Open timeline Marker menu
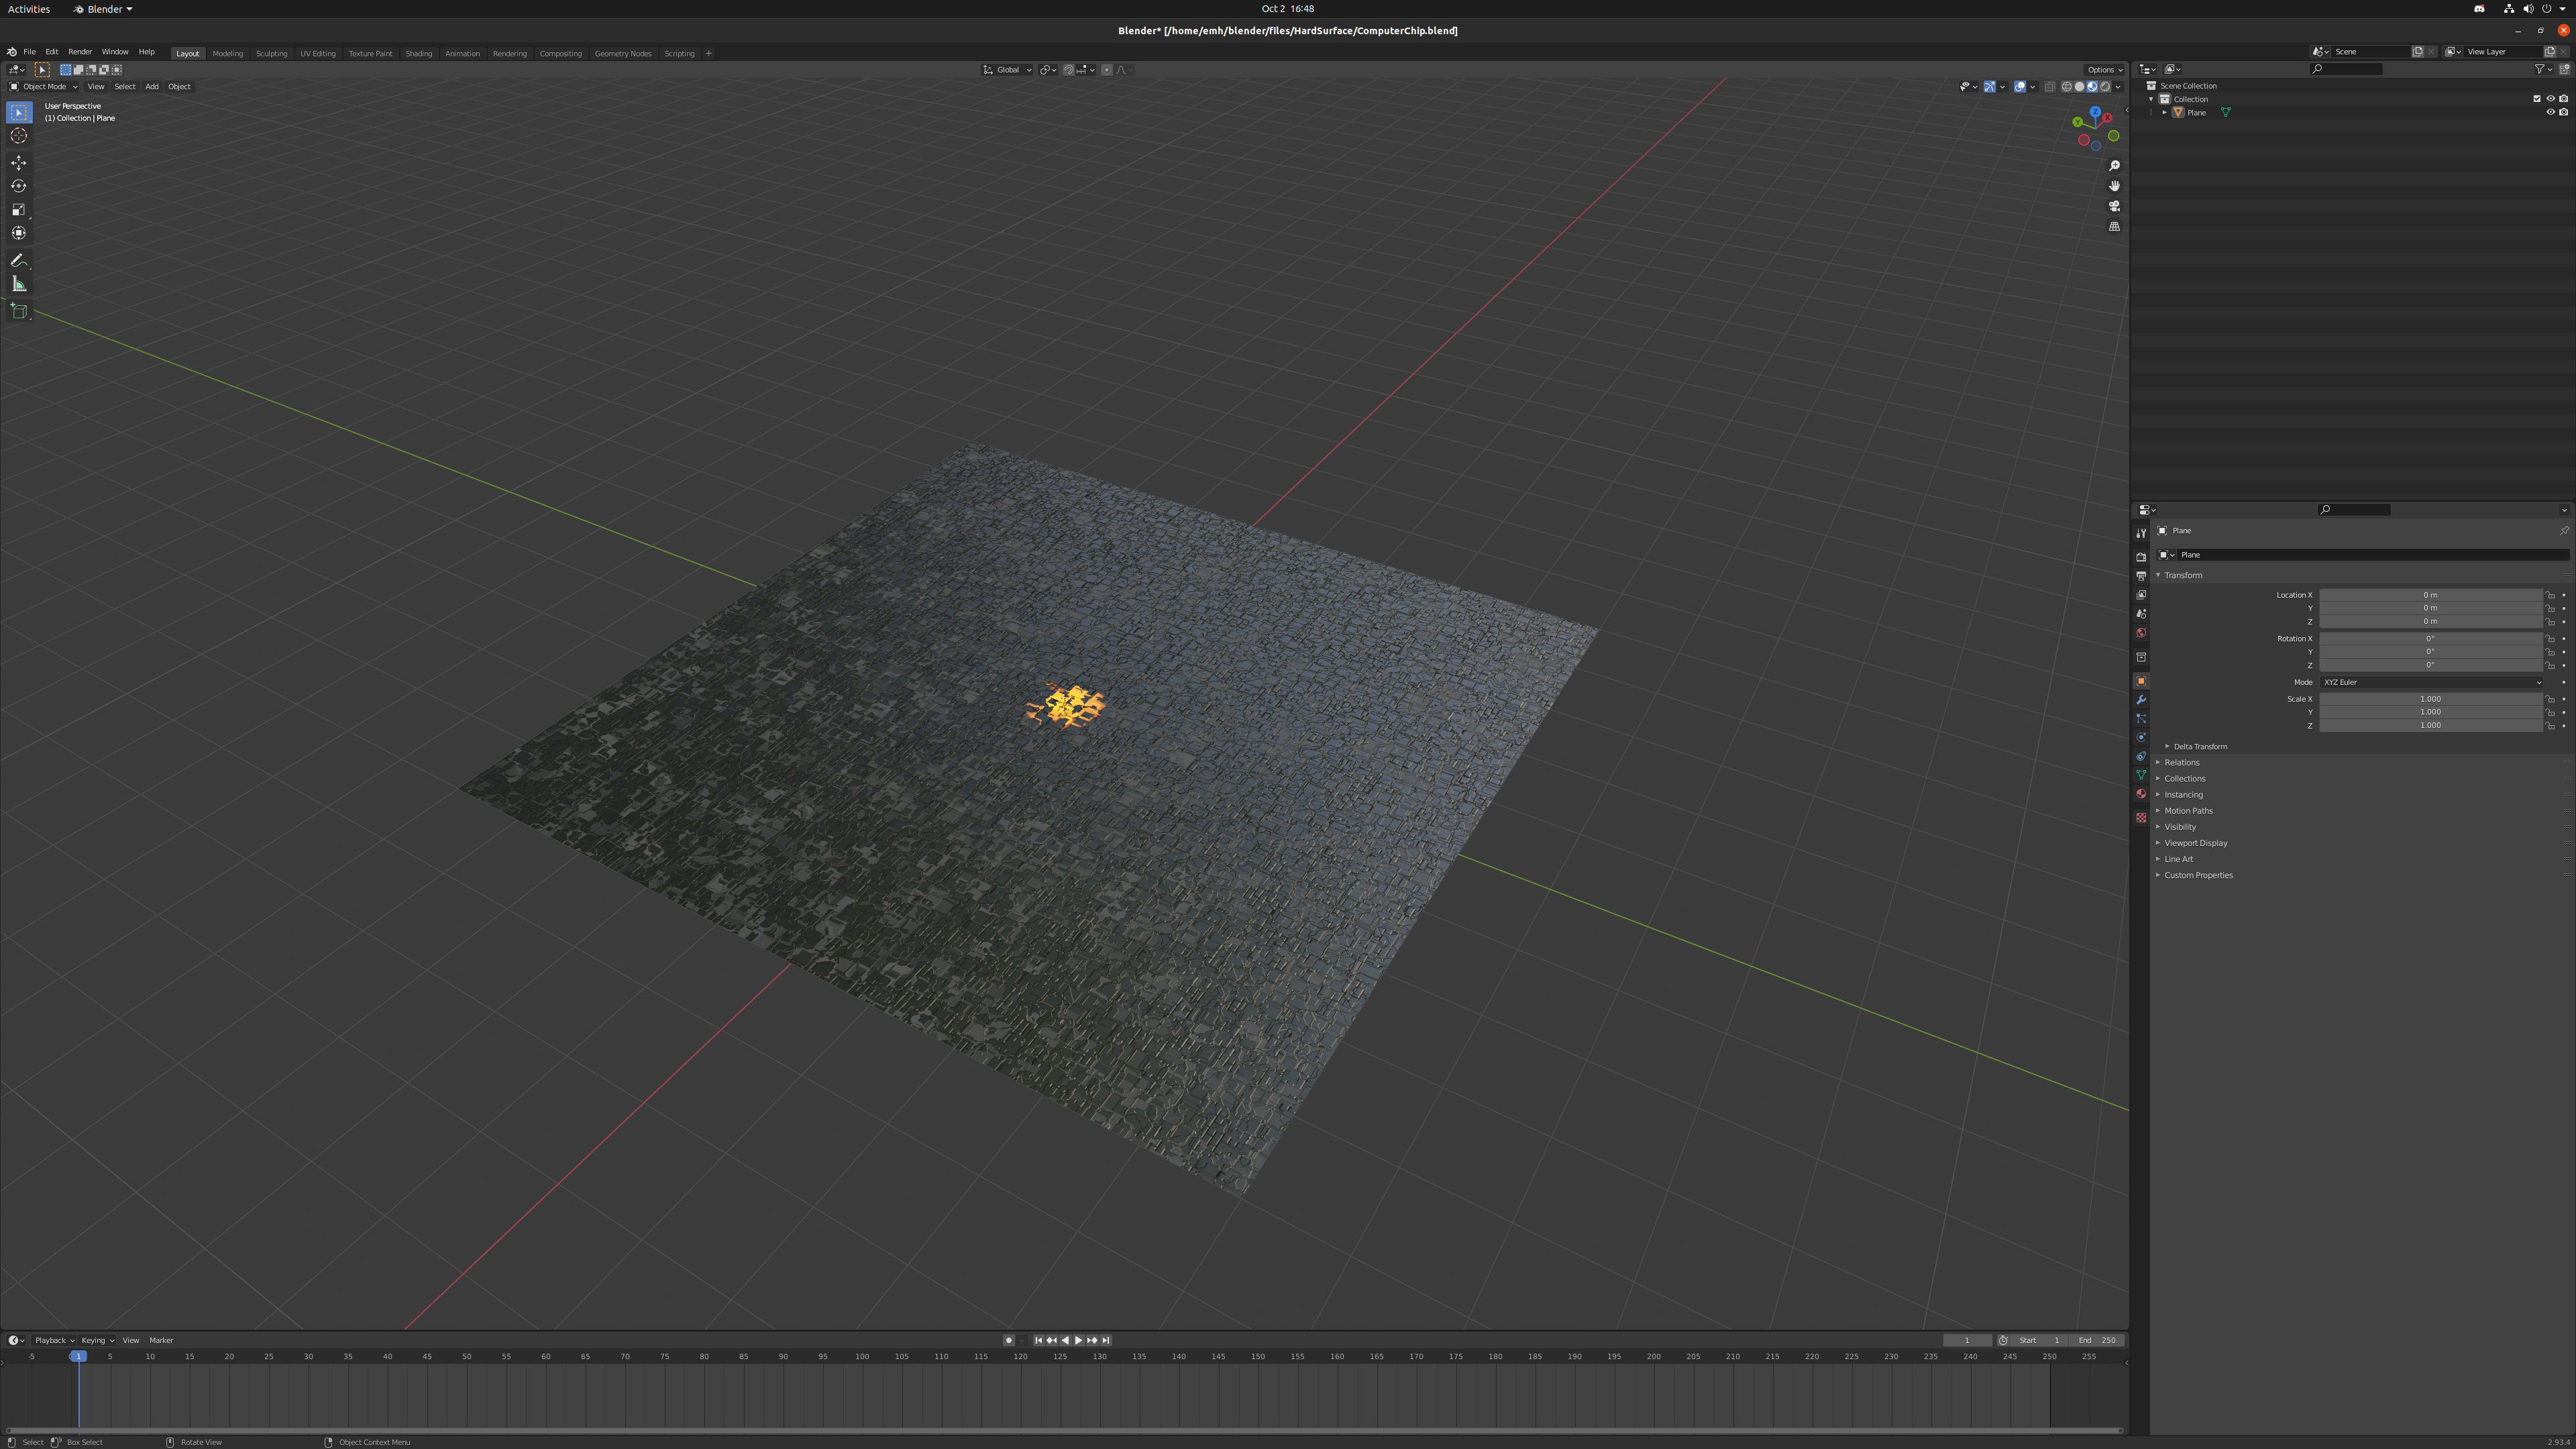This screenshot has height=1449, width=2576. tap(161, 1341)
